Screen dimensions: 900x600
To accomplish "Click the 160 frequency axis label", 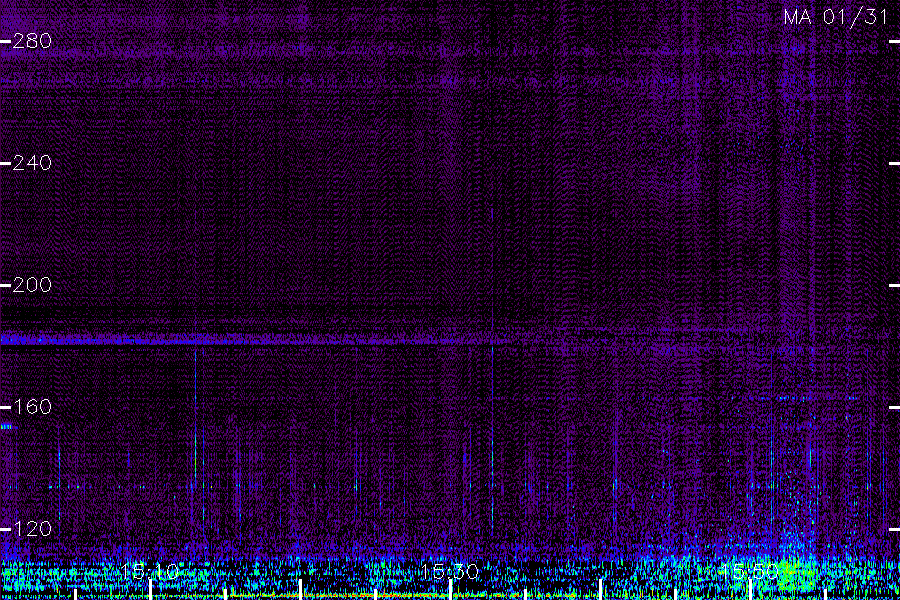I will coord(32,407).
